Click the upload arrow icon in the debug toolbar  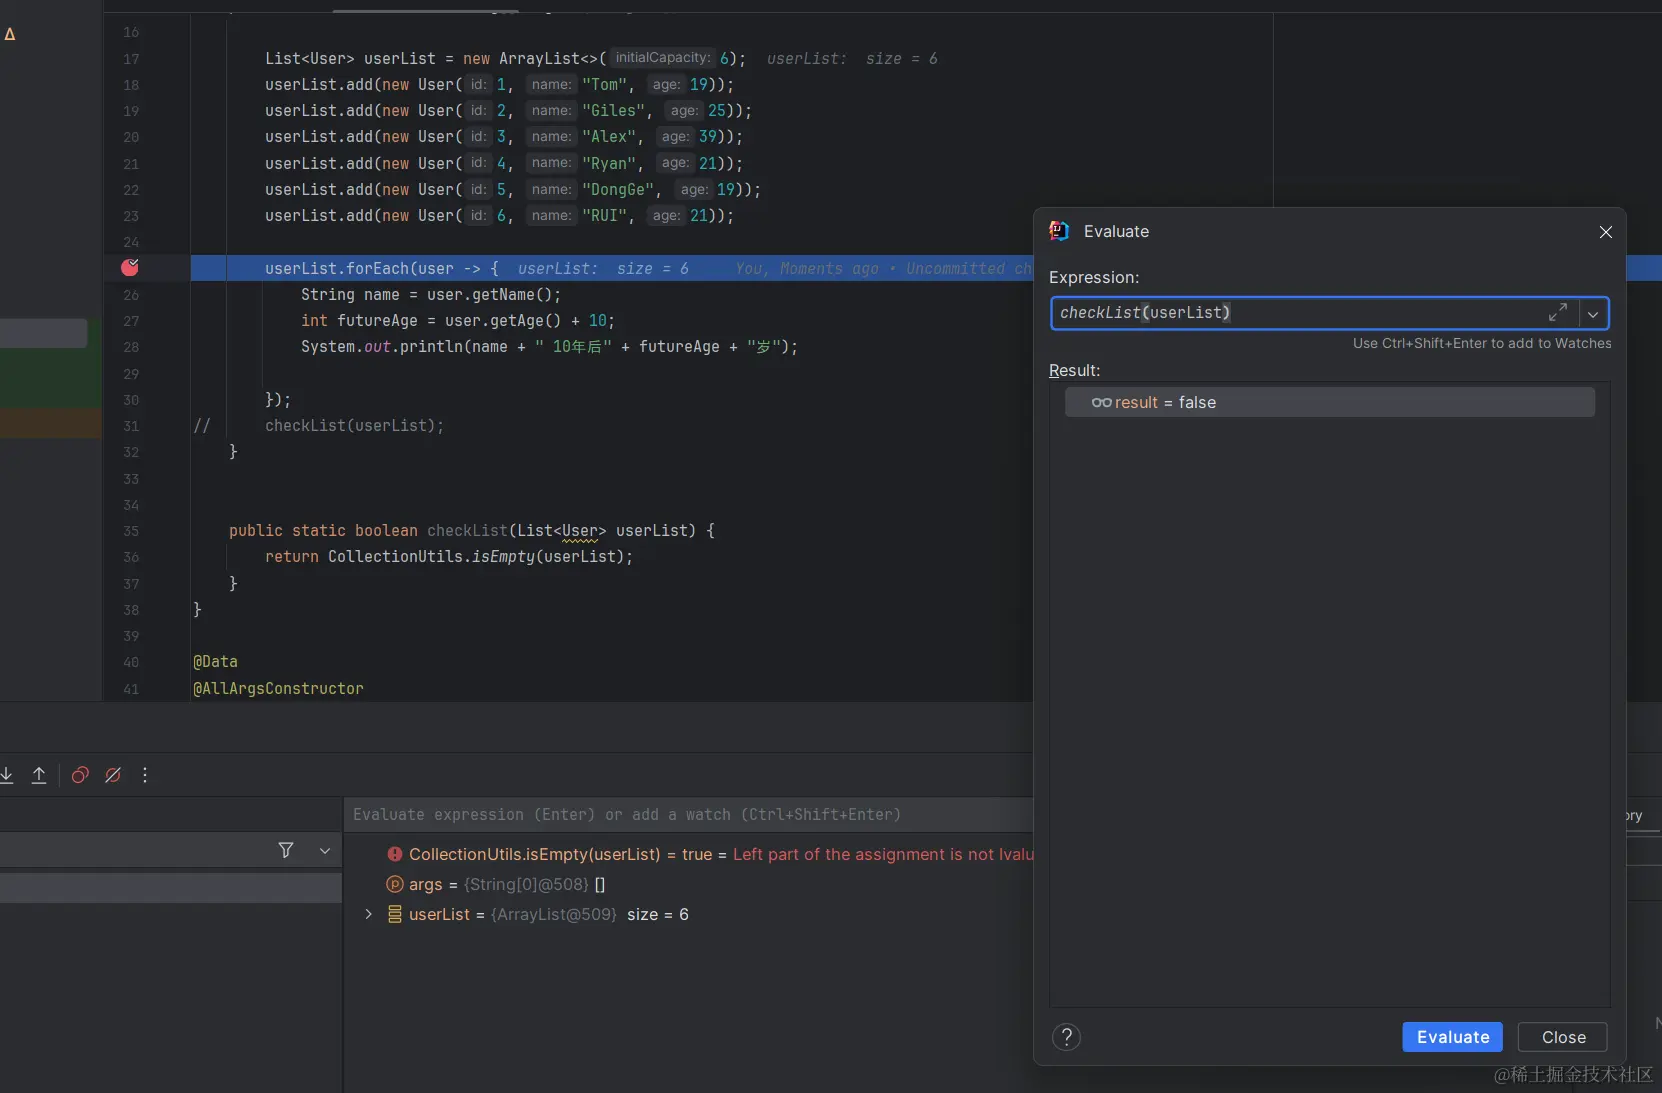(39, 775)
